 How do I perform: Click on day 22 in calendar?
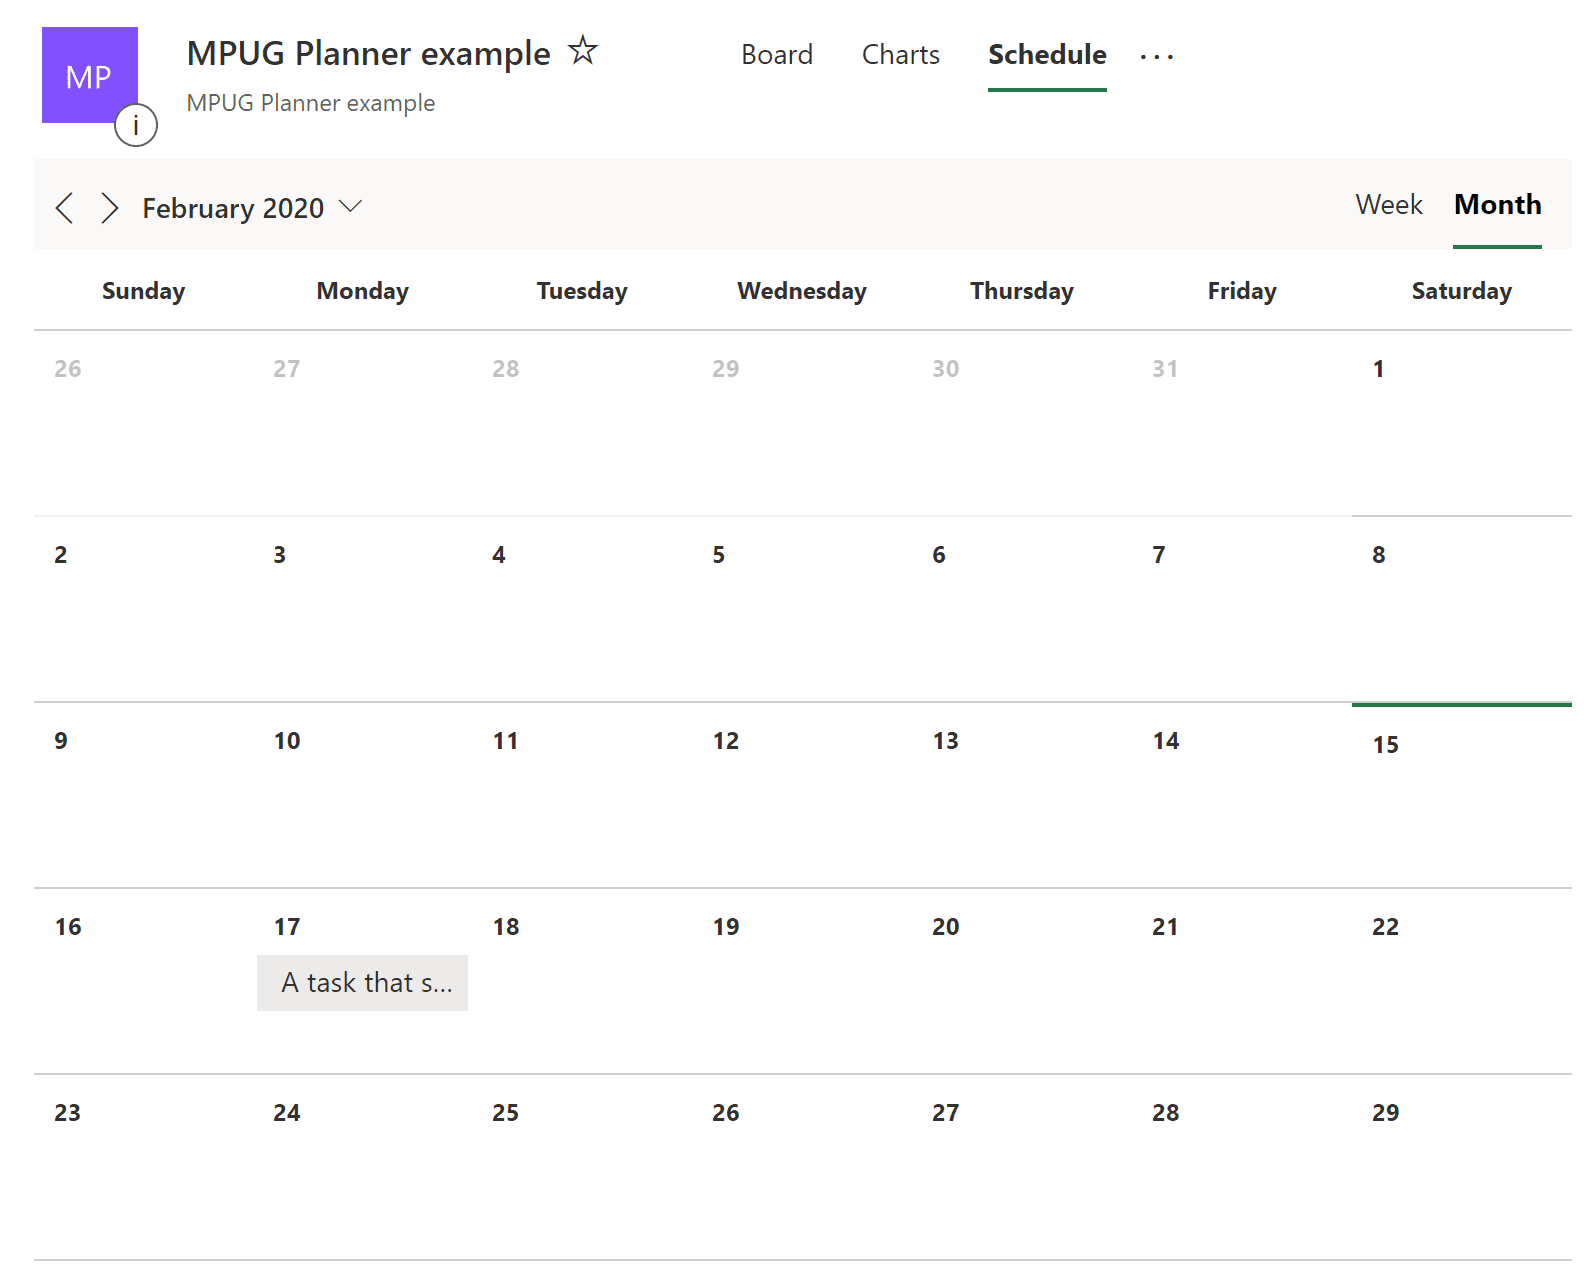click(1386, 927)
